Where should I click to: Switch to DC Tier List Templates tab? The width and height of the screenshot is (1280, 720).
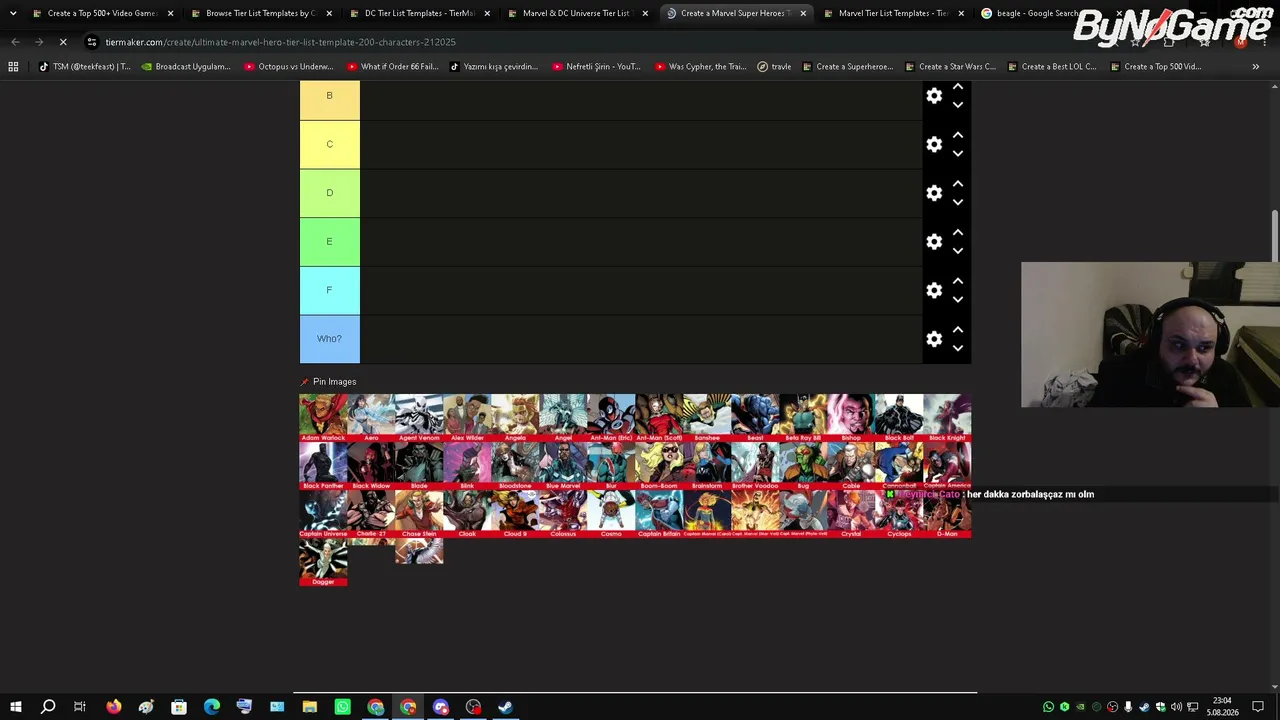[419, 14]
